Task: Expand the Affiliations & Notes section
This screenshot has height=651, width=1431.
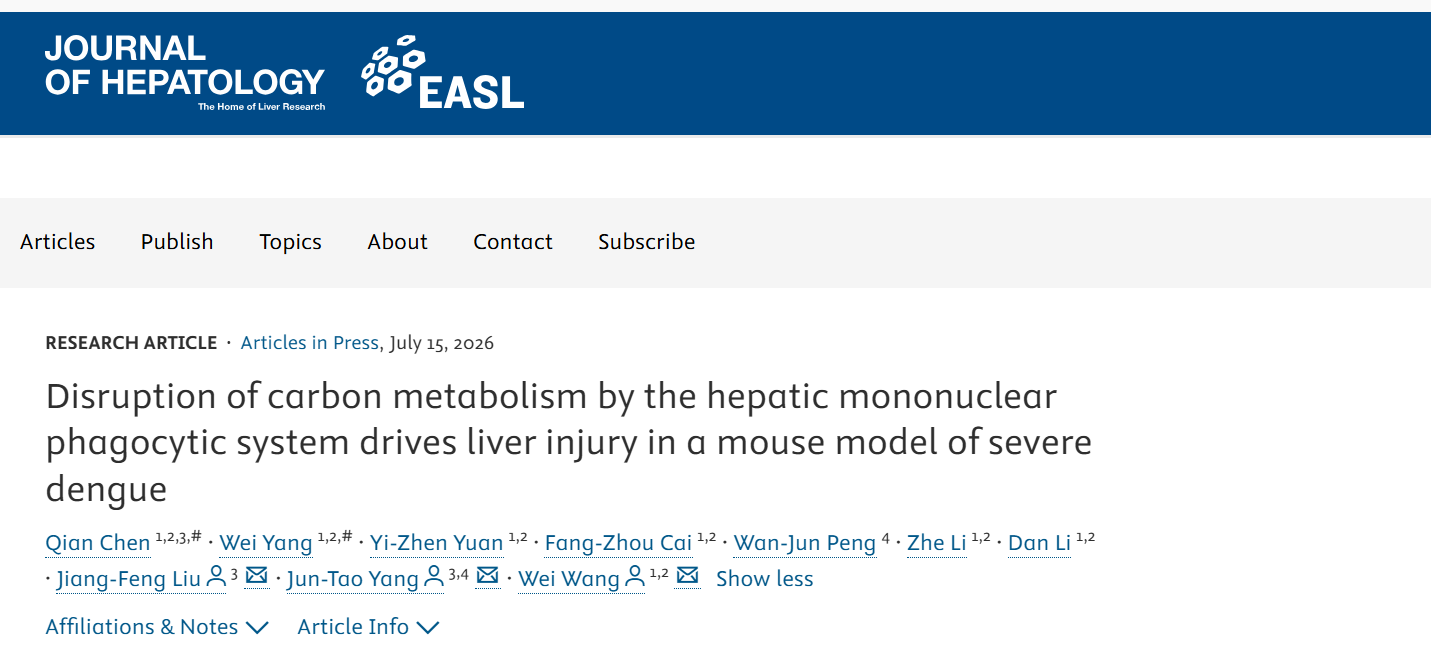Action: (x=157, y=627)
